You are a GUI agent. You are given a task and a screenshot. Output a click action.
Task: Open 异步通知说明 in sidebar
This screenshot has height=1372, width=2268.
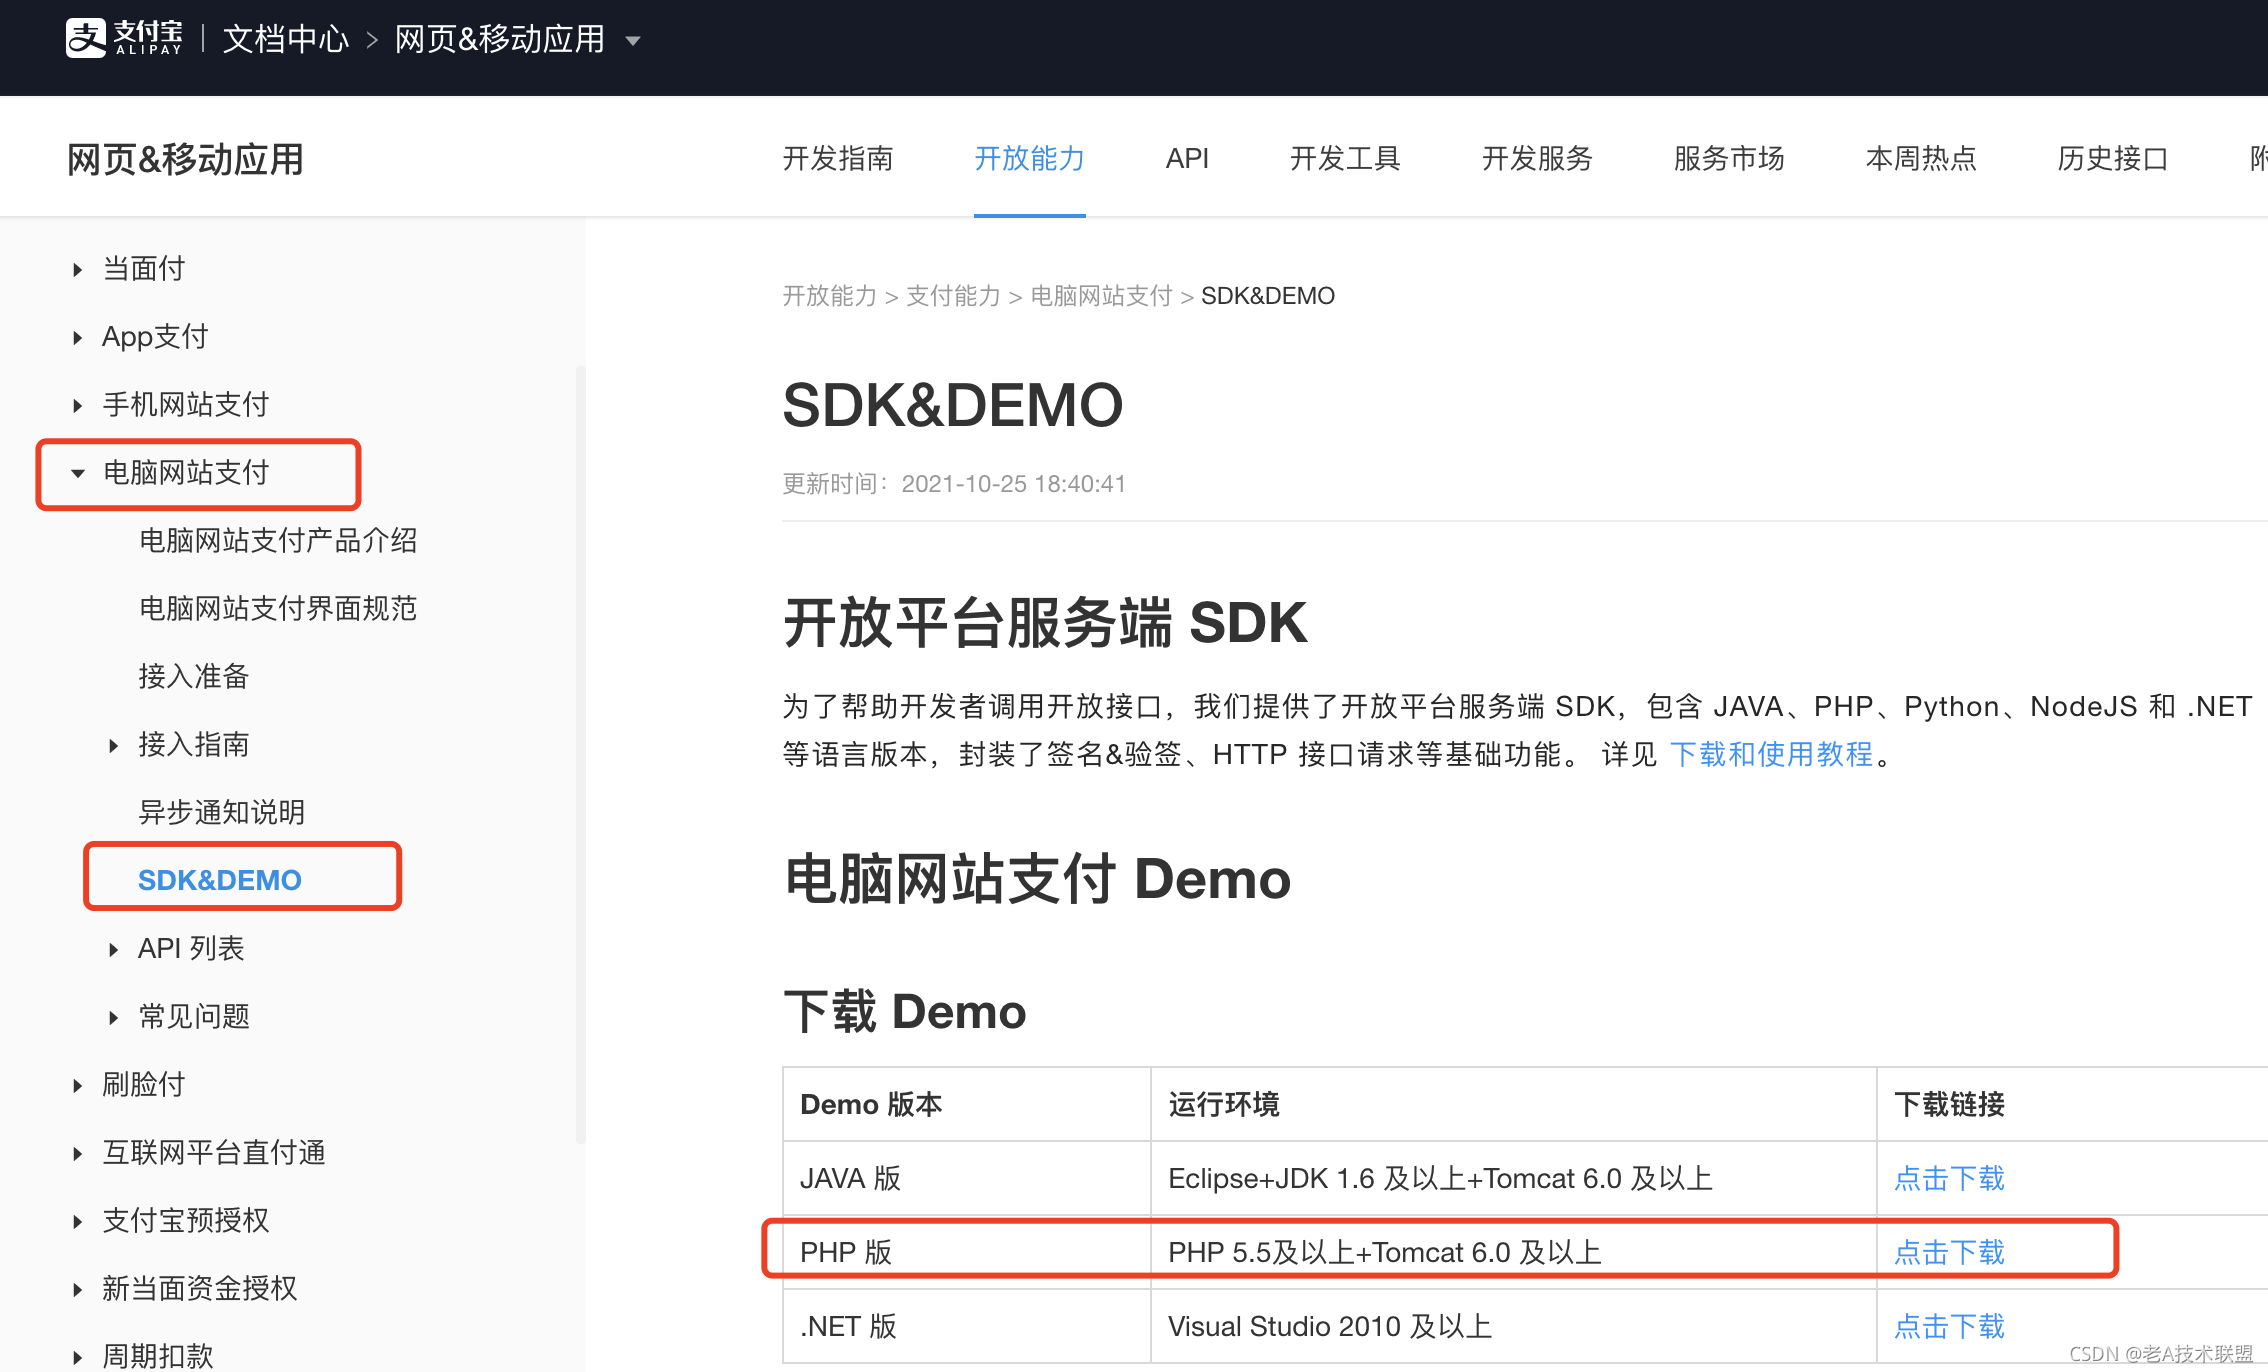[x=222, y=812]
